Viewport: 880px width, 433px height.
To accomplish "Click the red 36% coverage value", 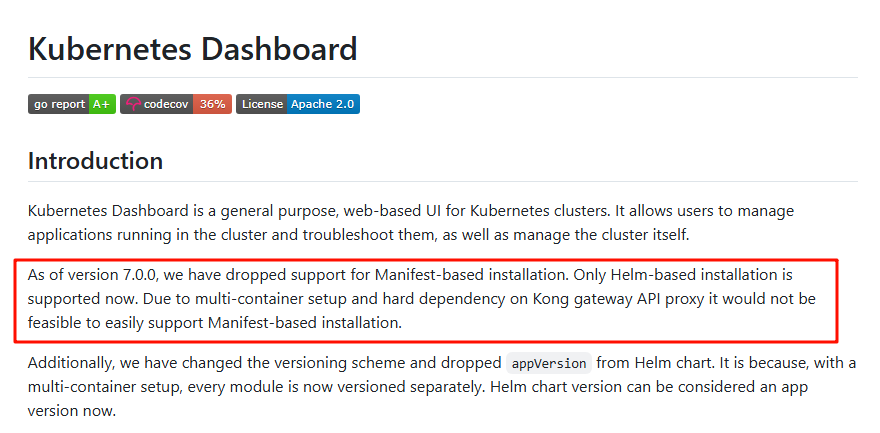I will 212,104.
